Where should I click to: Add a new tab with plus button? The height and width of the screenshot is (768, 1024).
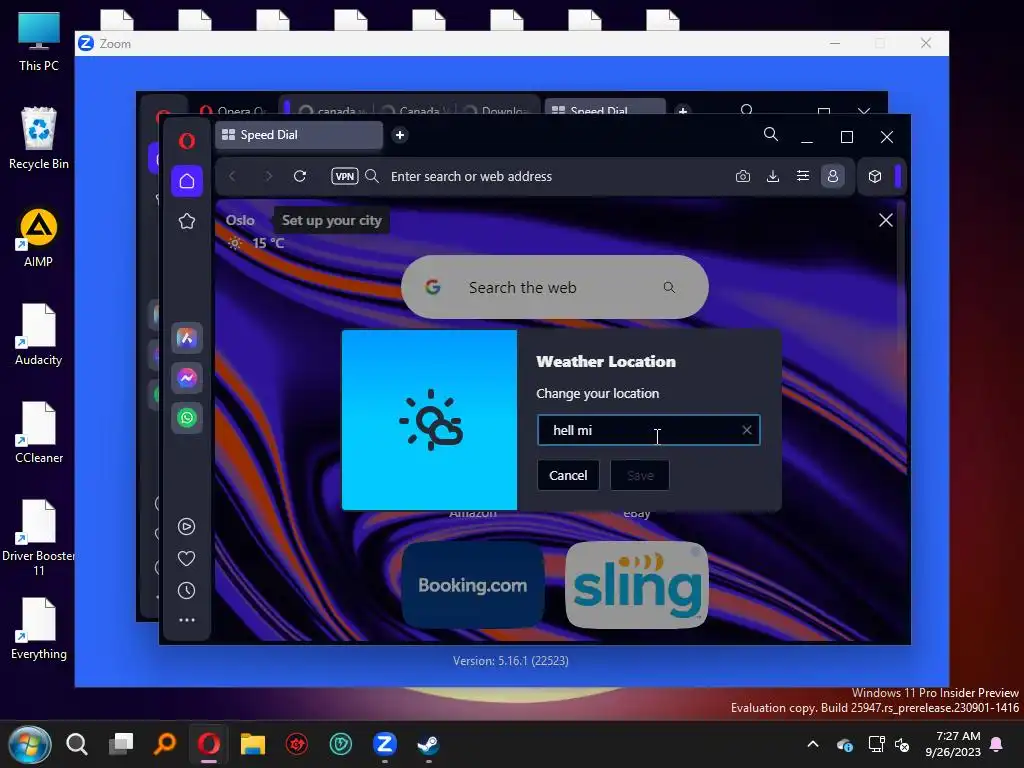400,135
